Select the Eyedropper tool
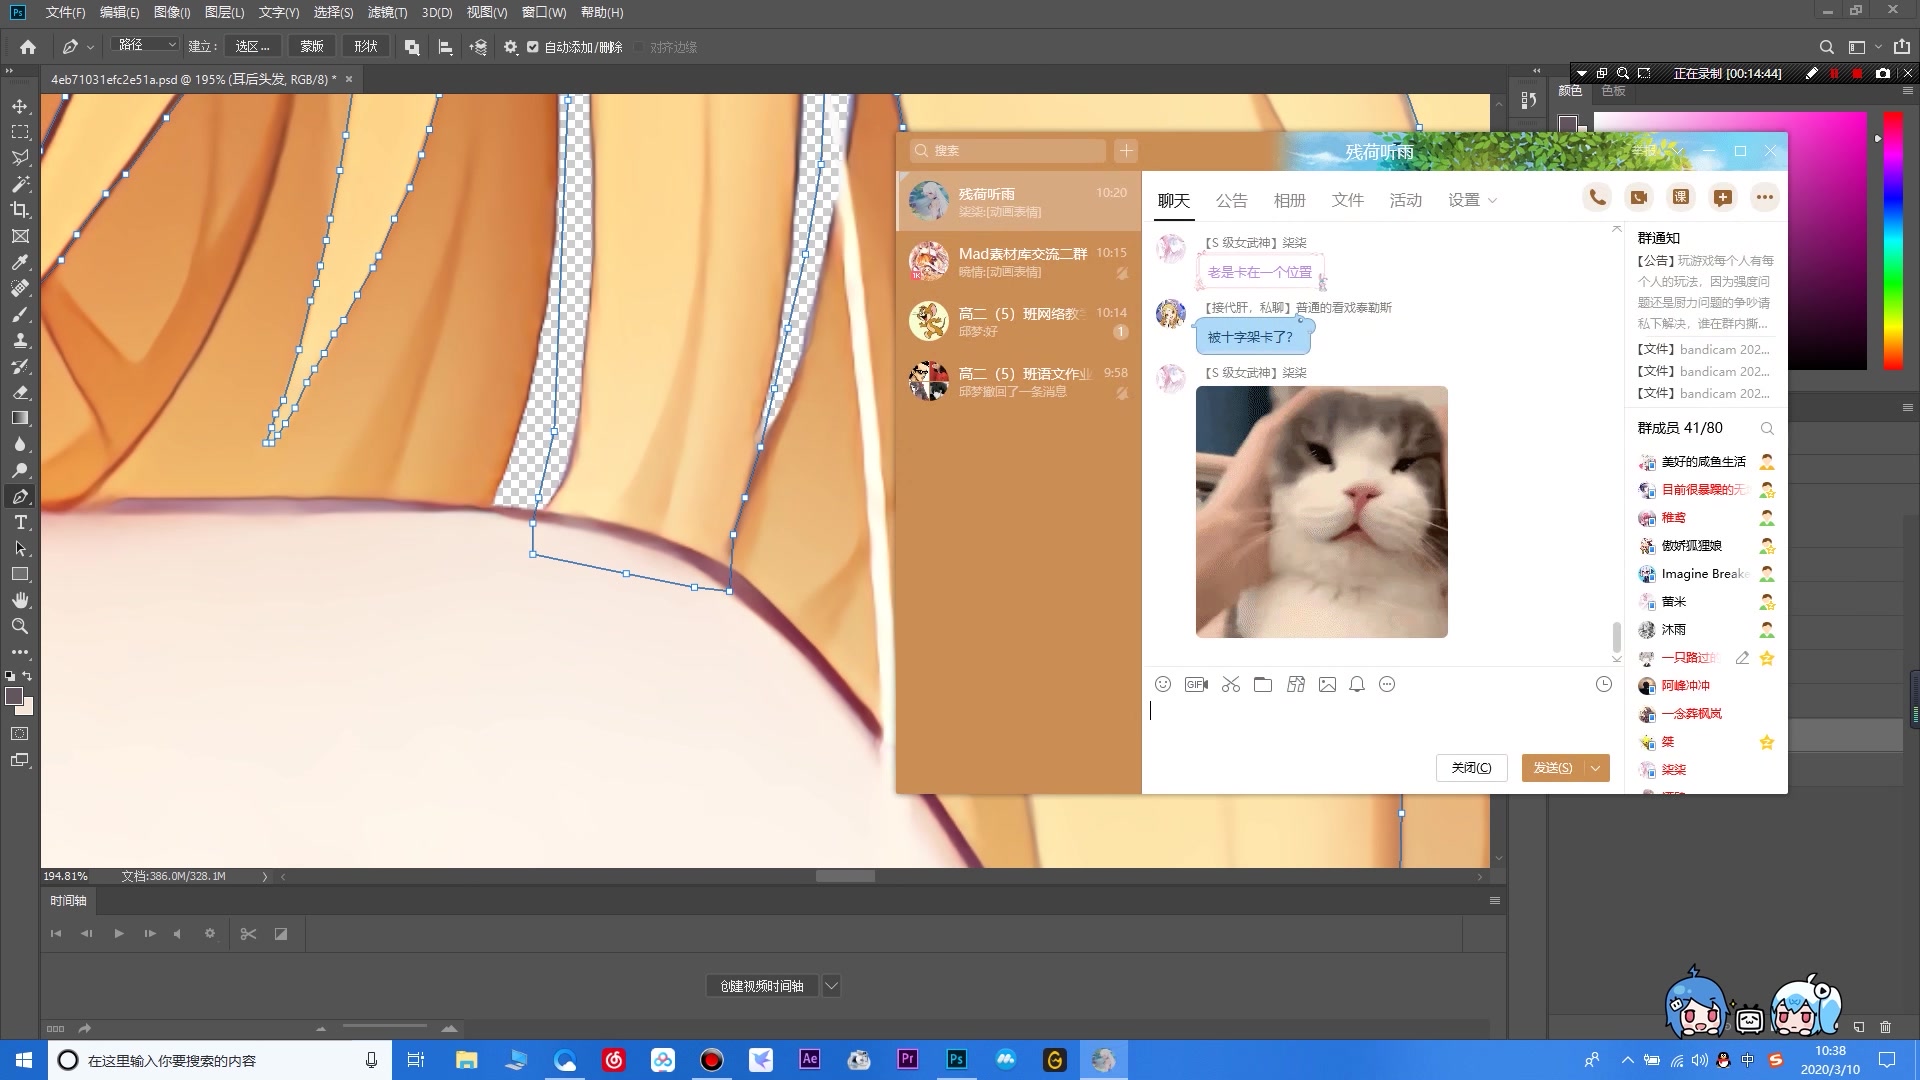Screen dimensions: 1920x1080 pos(20,262)
